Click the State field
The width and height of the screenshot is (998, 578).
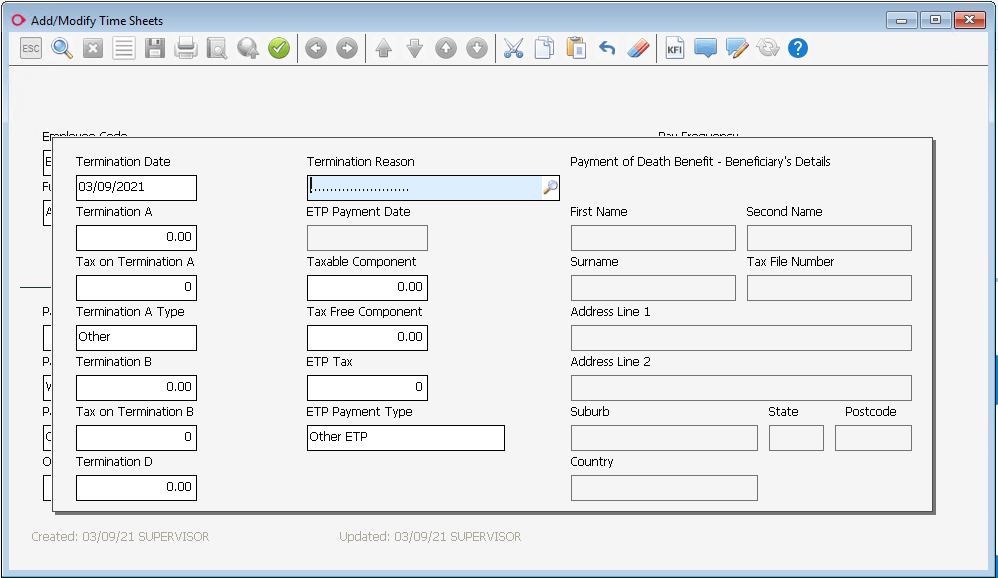click(796, 438)
